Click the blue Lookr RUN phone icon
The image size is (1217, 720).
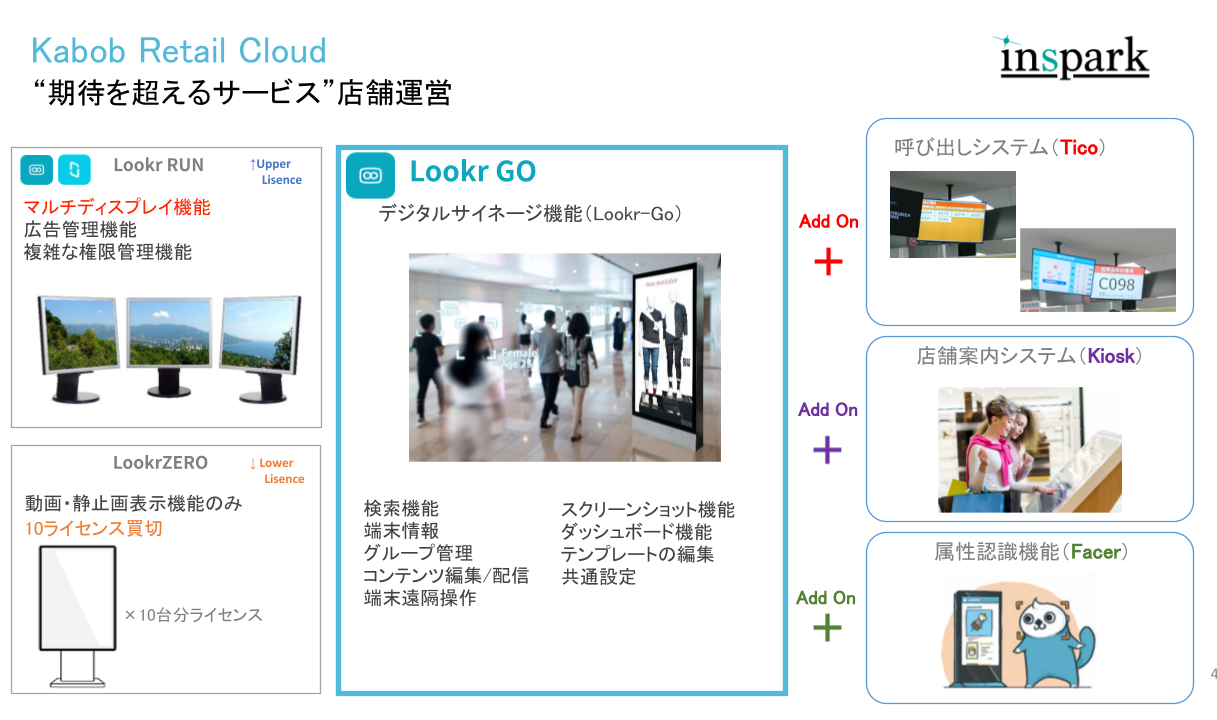(75, 170)
